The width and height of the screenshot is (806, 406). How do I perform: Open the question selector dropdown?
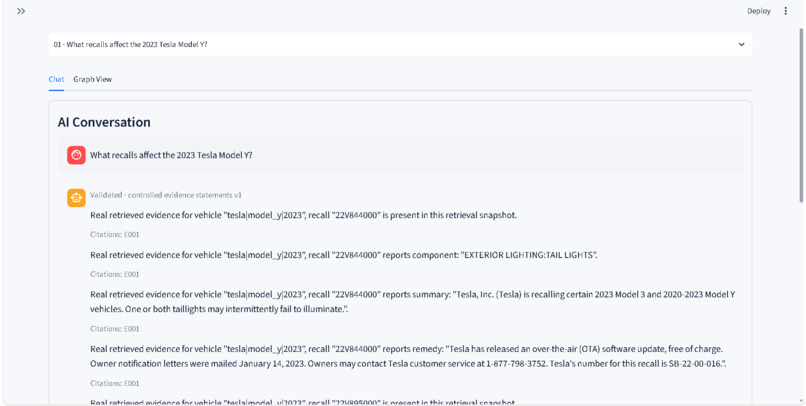400,44
